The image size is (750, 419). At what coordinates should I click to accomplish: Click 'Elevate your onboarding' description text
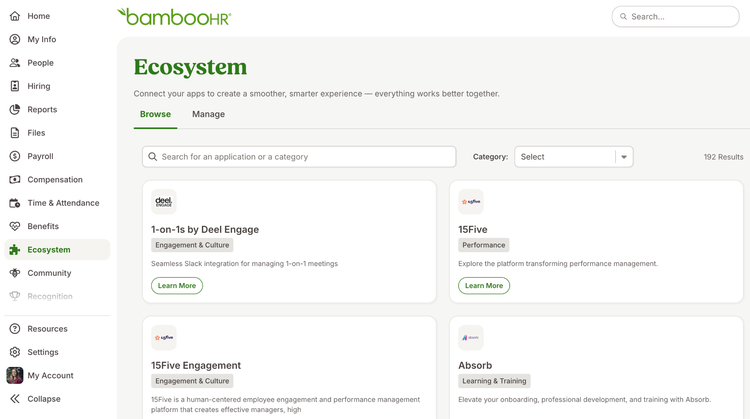pyautogui.click(x=585, y=399)
